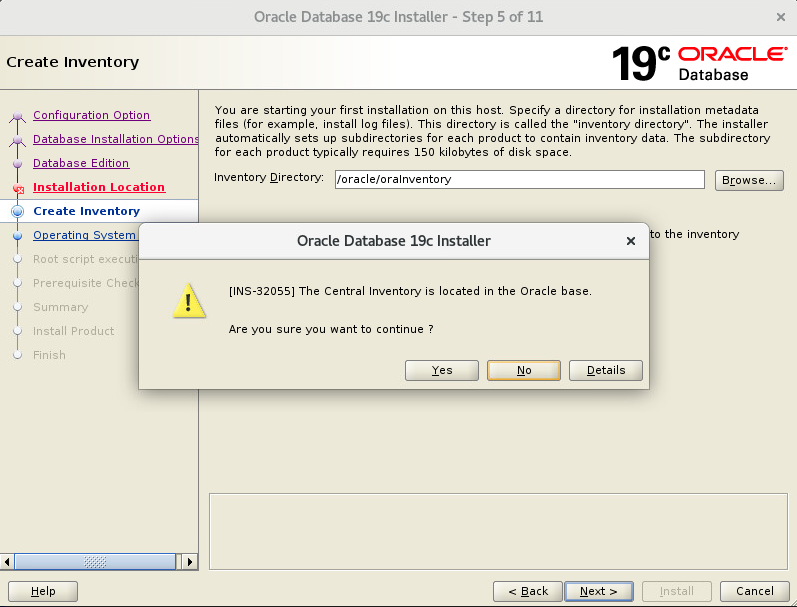Click the Root script execution step

(x=85, y=259)
